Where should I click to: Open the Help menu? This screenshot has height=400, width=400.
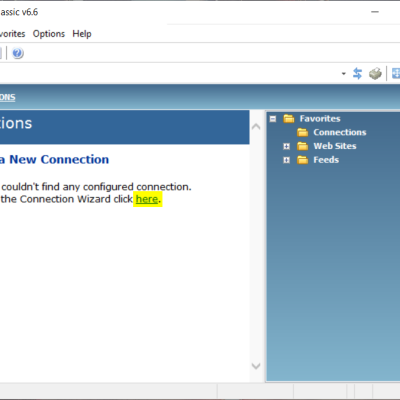coord(82,34)
